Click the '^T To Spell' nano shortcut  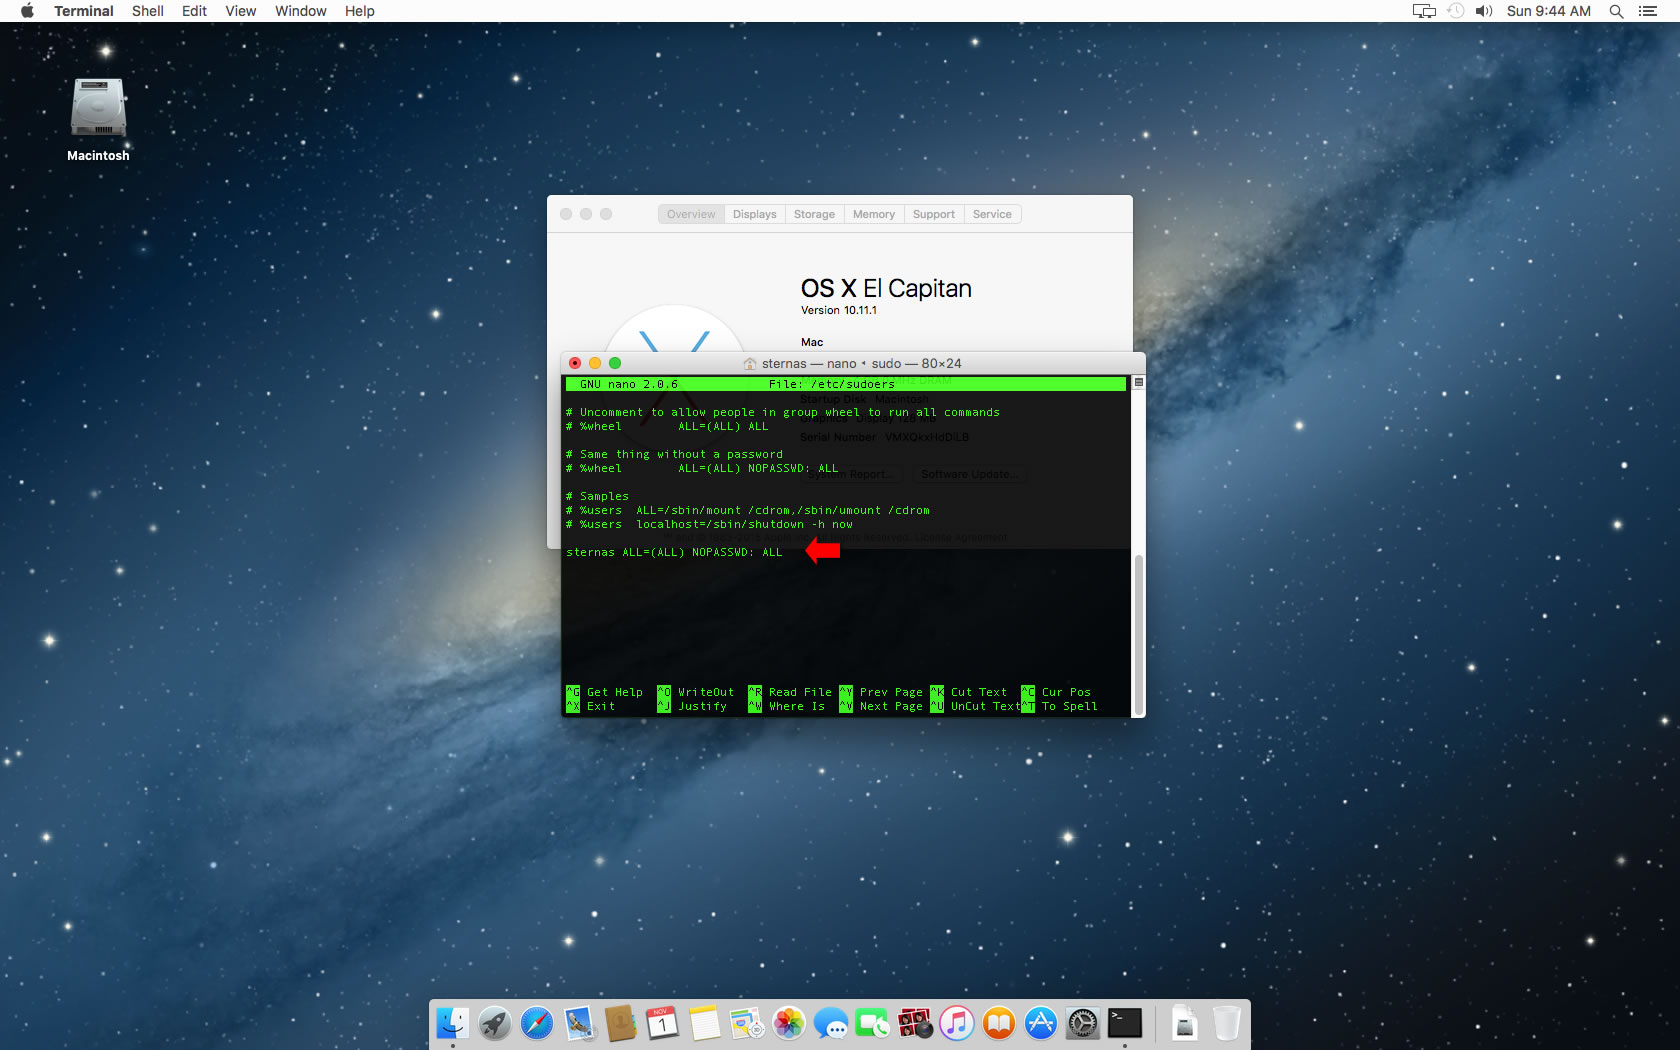(1060, 706)
